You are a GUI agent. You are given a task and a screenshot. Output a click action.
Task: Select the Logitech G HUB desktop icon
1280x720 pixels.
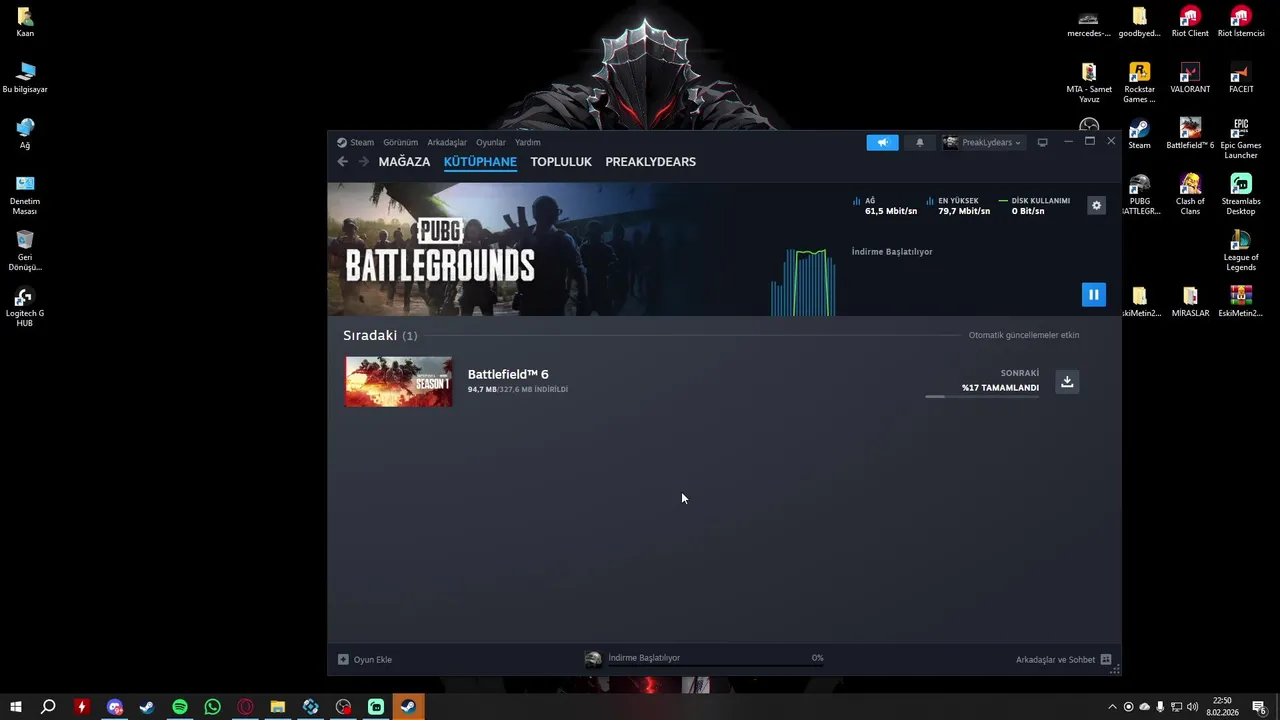click(25, 307)
